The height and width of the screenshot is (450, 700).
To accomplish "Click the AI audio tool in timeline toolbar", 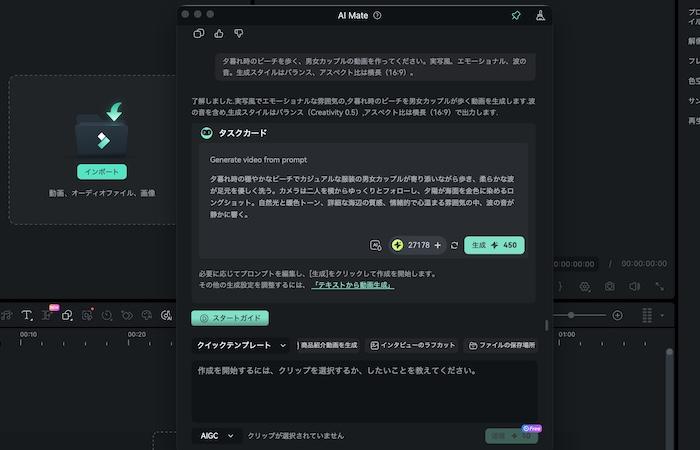I will (x=166, y=315).
